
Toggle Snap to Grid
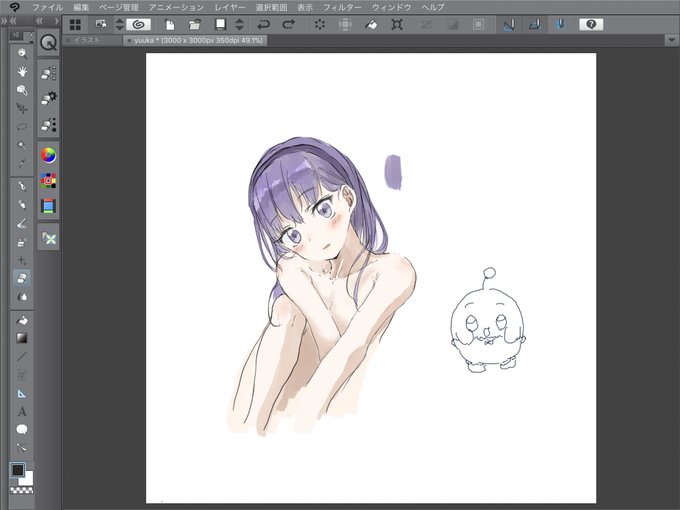click(x=560, y=25)
